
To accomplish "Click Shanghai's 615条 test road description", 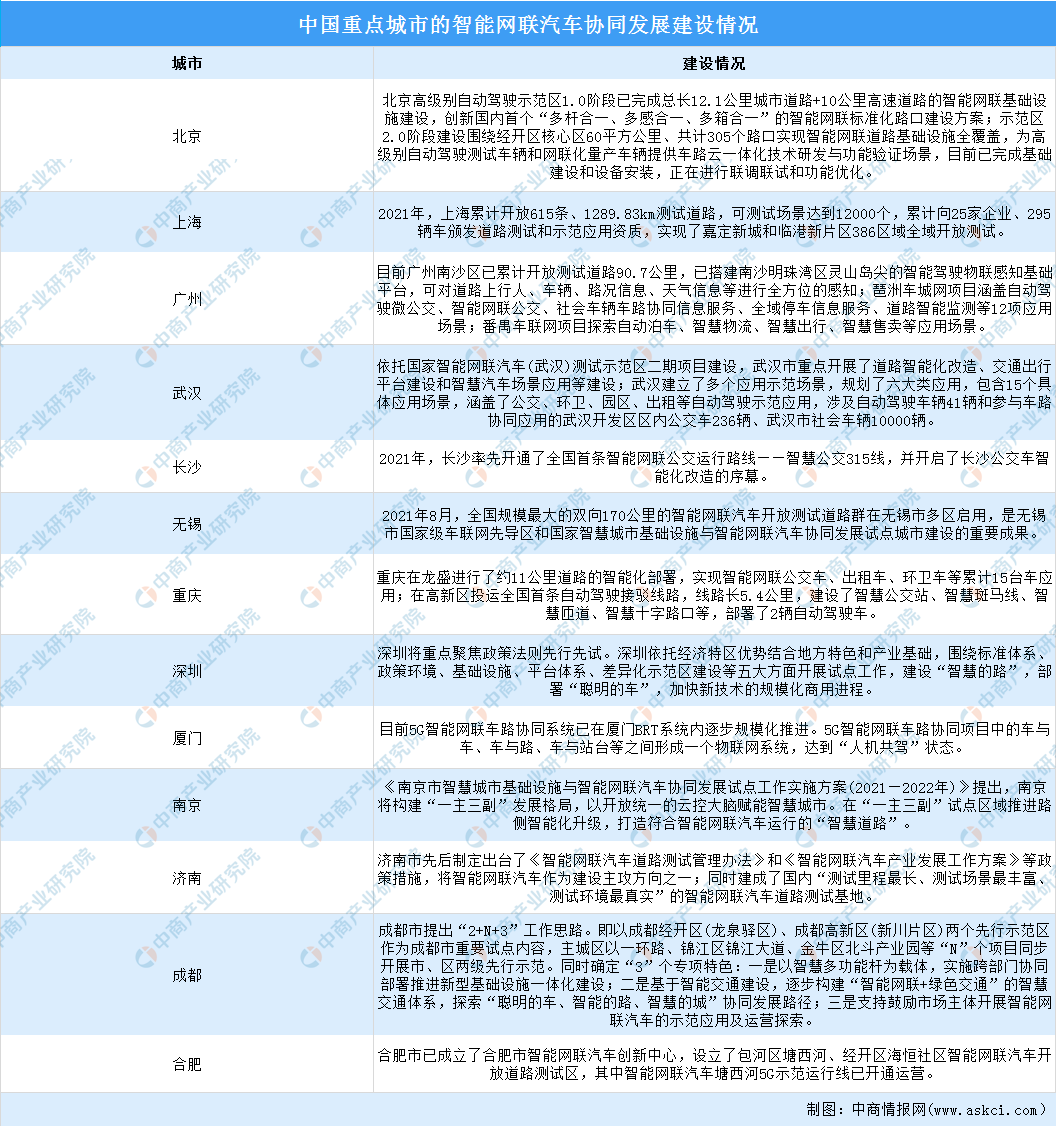I will 713,222.
